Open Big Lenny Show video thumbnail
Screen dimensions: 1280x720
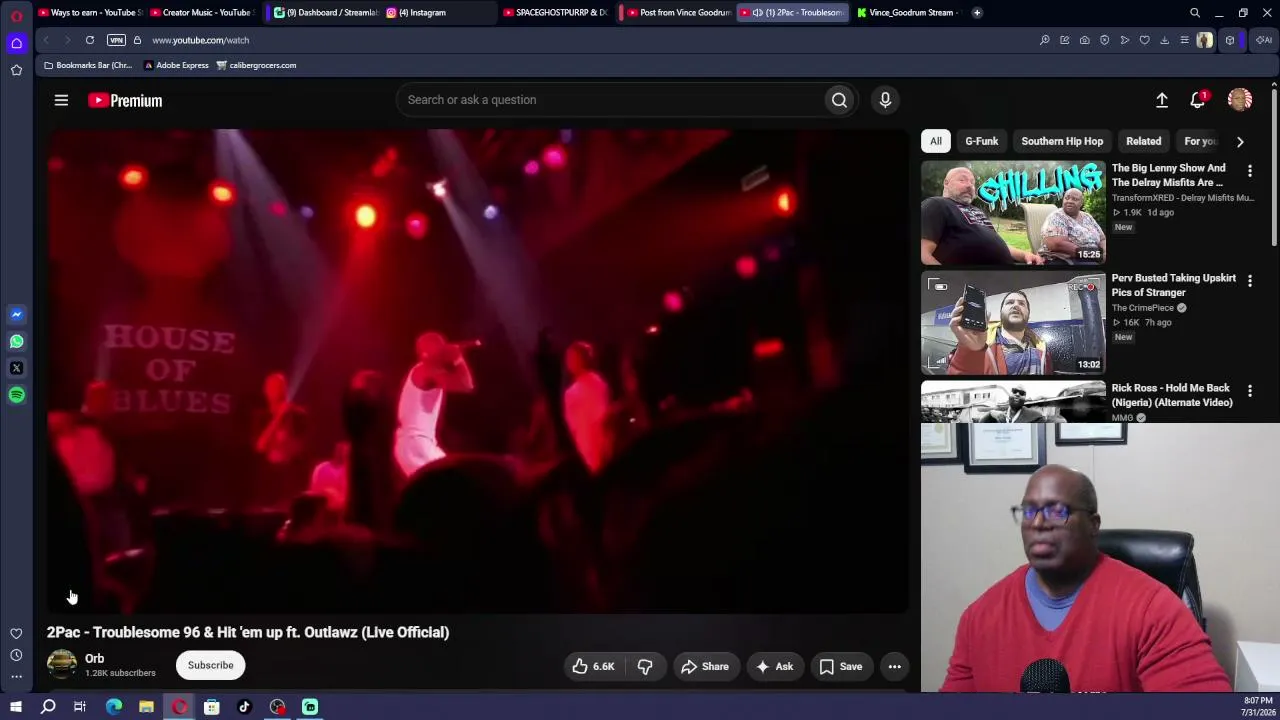pyautogui.click(x=1013, y=212)
